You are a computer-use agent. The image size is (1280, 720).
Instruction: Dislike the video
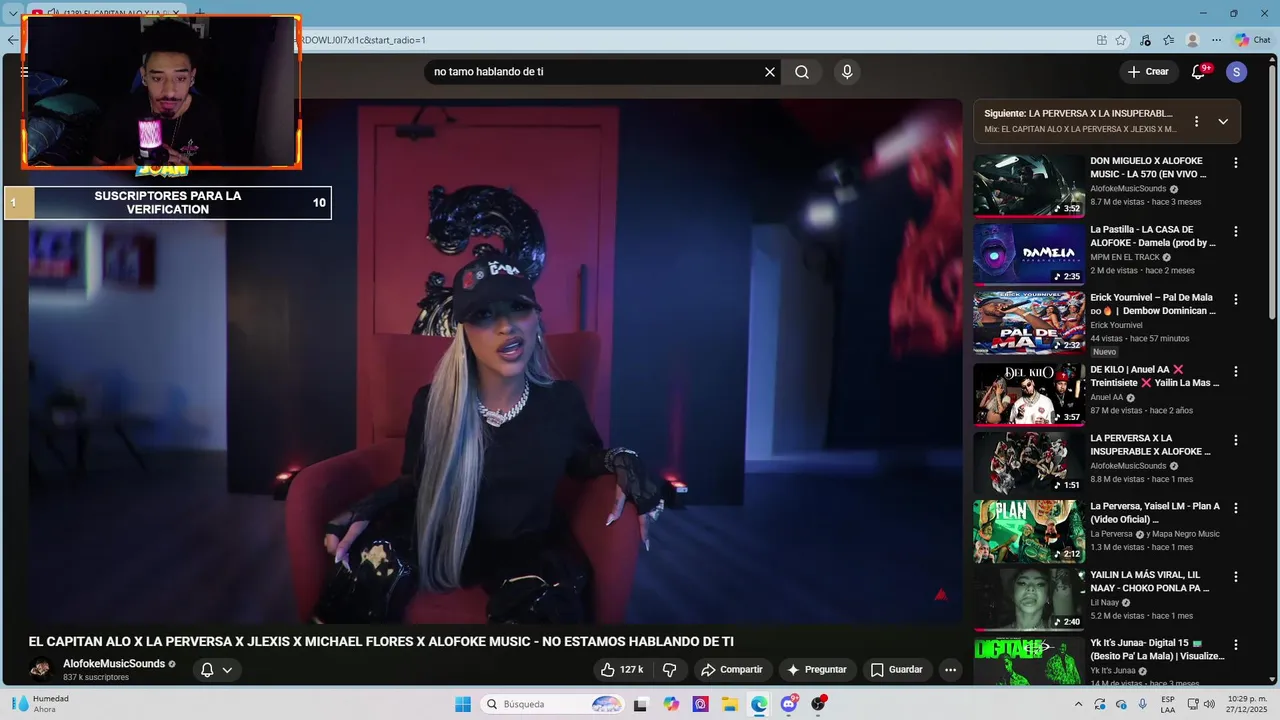[x=670, y=670]
